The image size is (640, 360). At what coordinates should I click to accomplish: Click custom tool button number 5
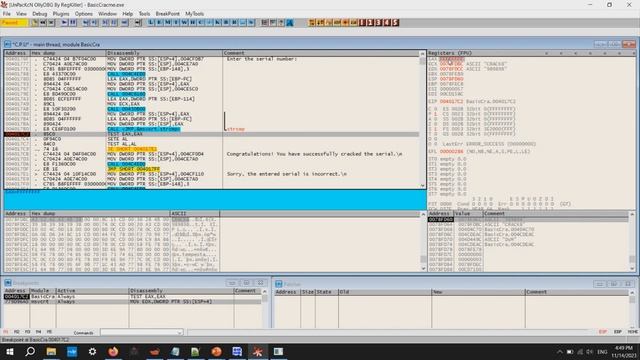click(395, 22)
